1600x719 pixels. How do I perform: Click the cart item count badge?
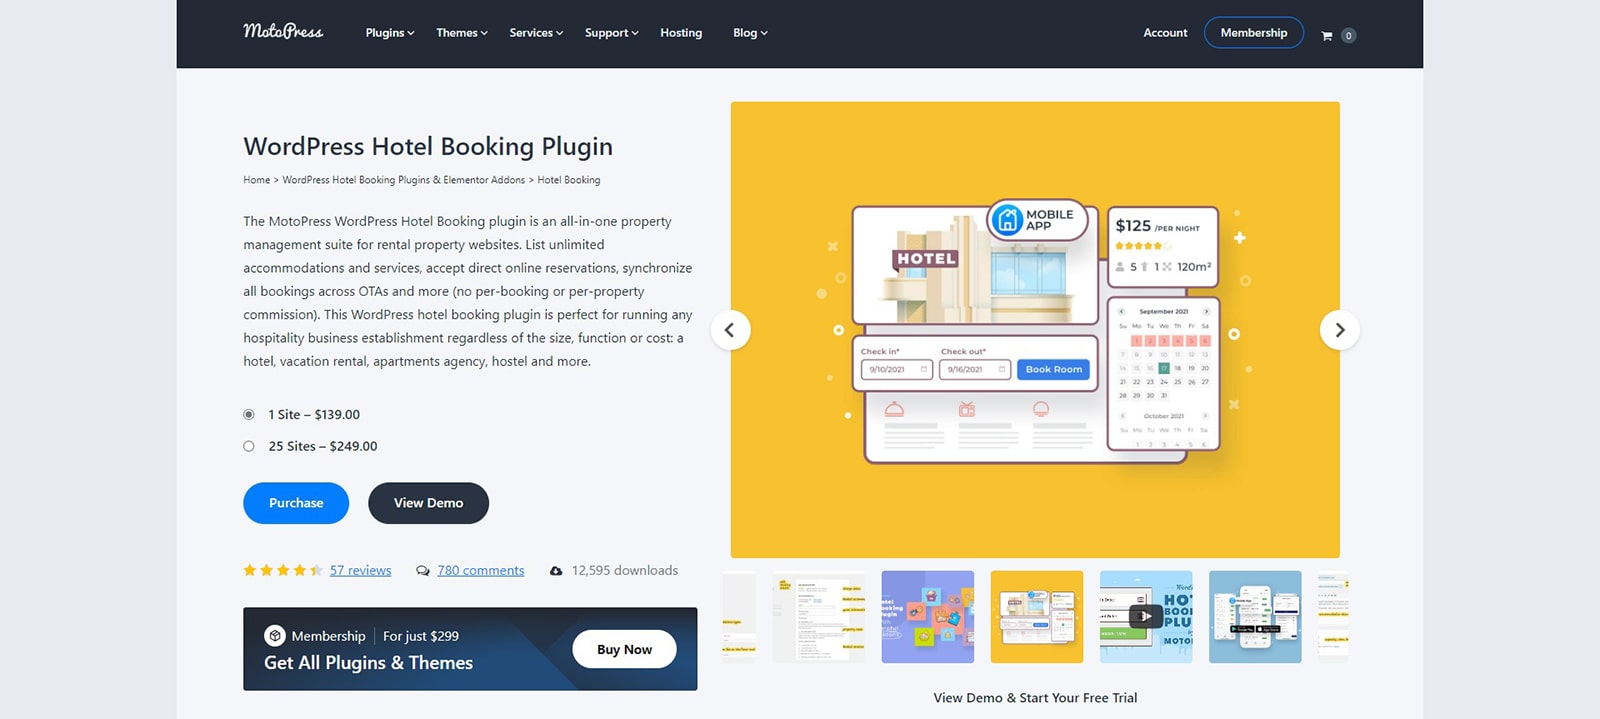(x=1348, y=35)
